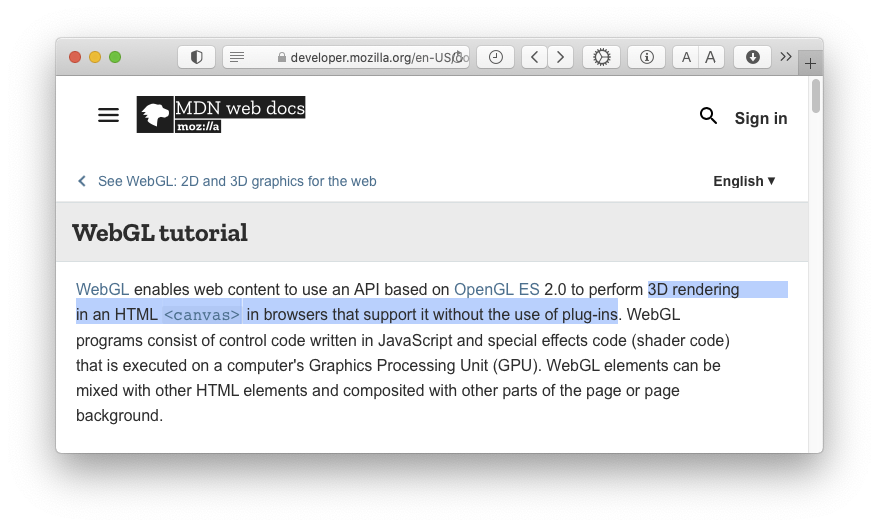Reload the page from the address bar
This screenshot has height=527, width=879.
457,57
